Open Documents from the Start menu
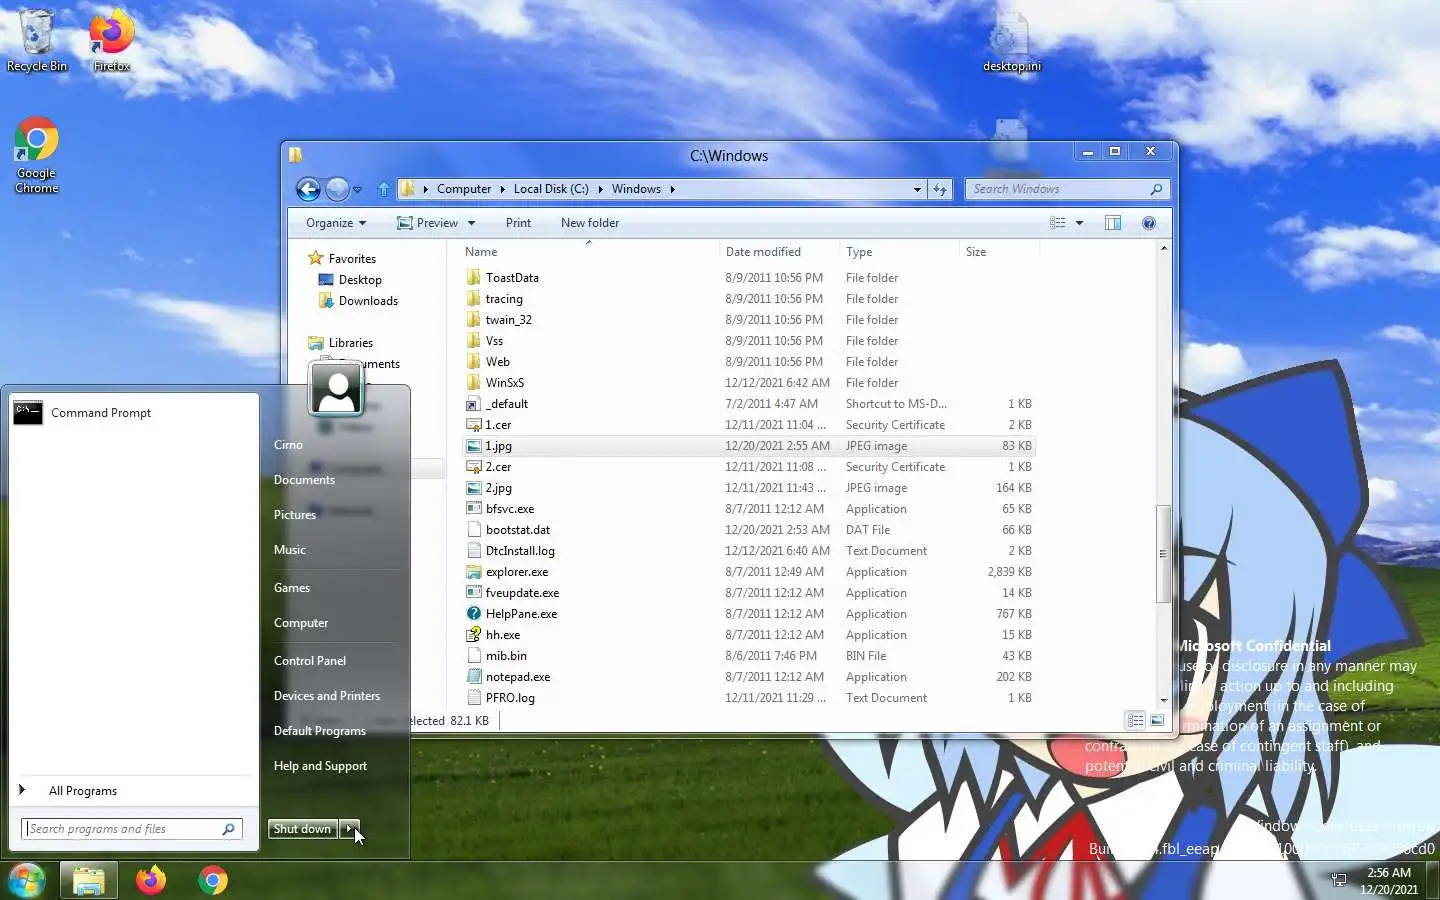Viewport: 1440px width, 900px height. click(x=304, y=480)
